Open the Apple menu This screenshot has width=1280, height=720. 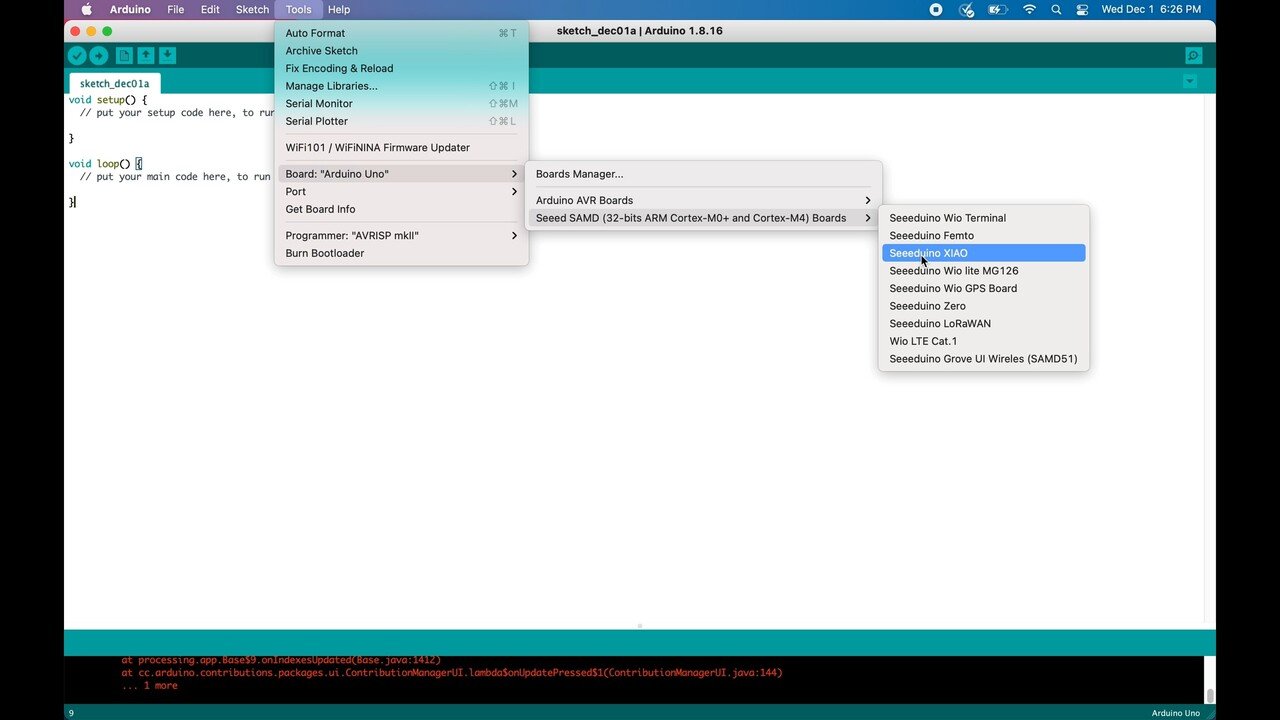coord(86,9)
